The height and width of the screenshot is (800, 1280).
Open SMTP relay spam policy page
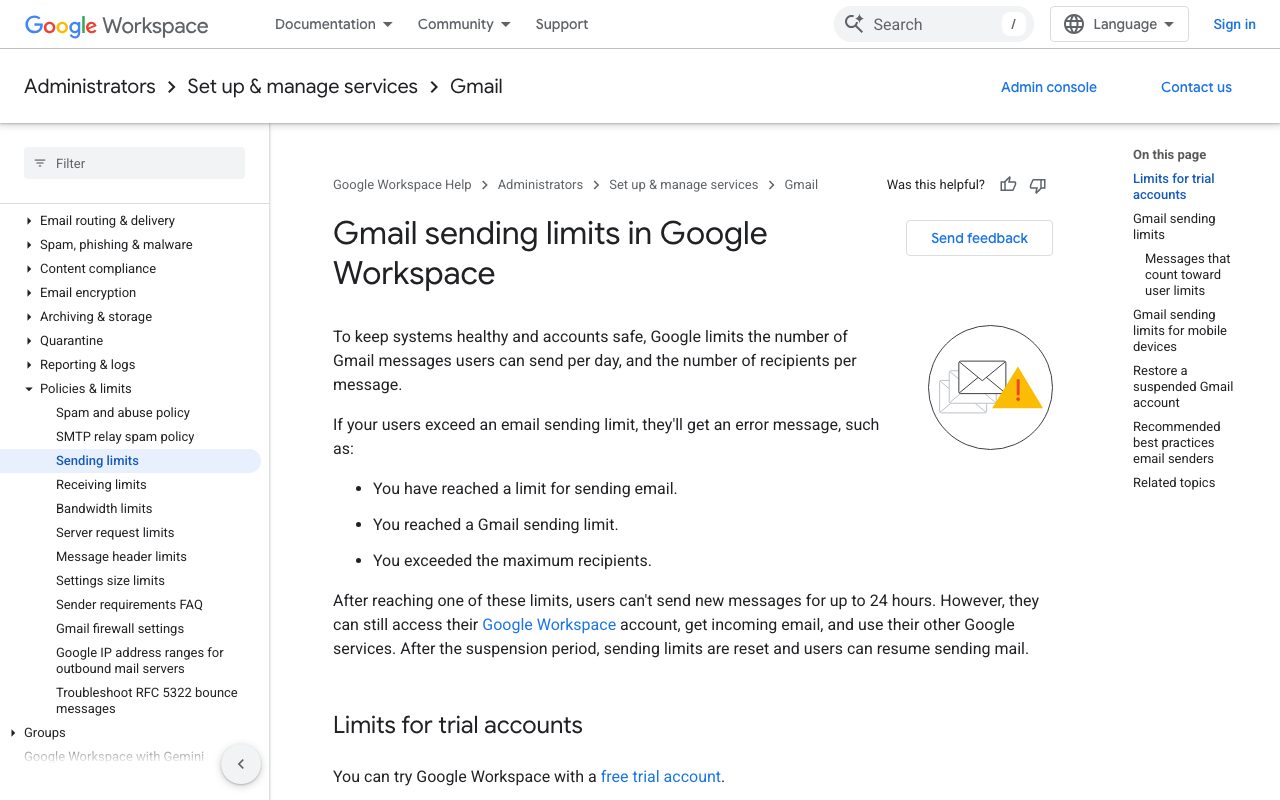pos(125,437)
